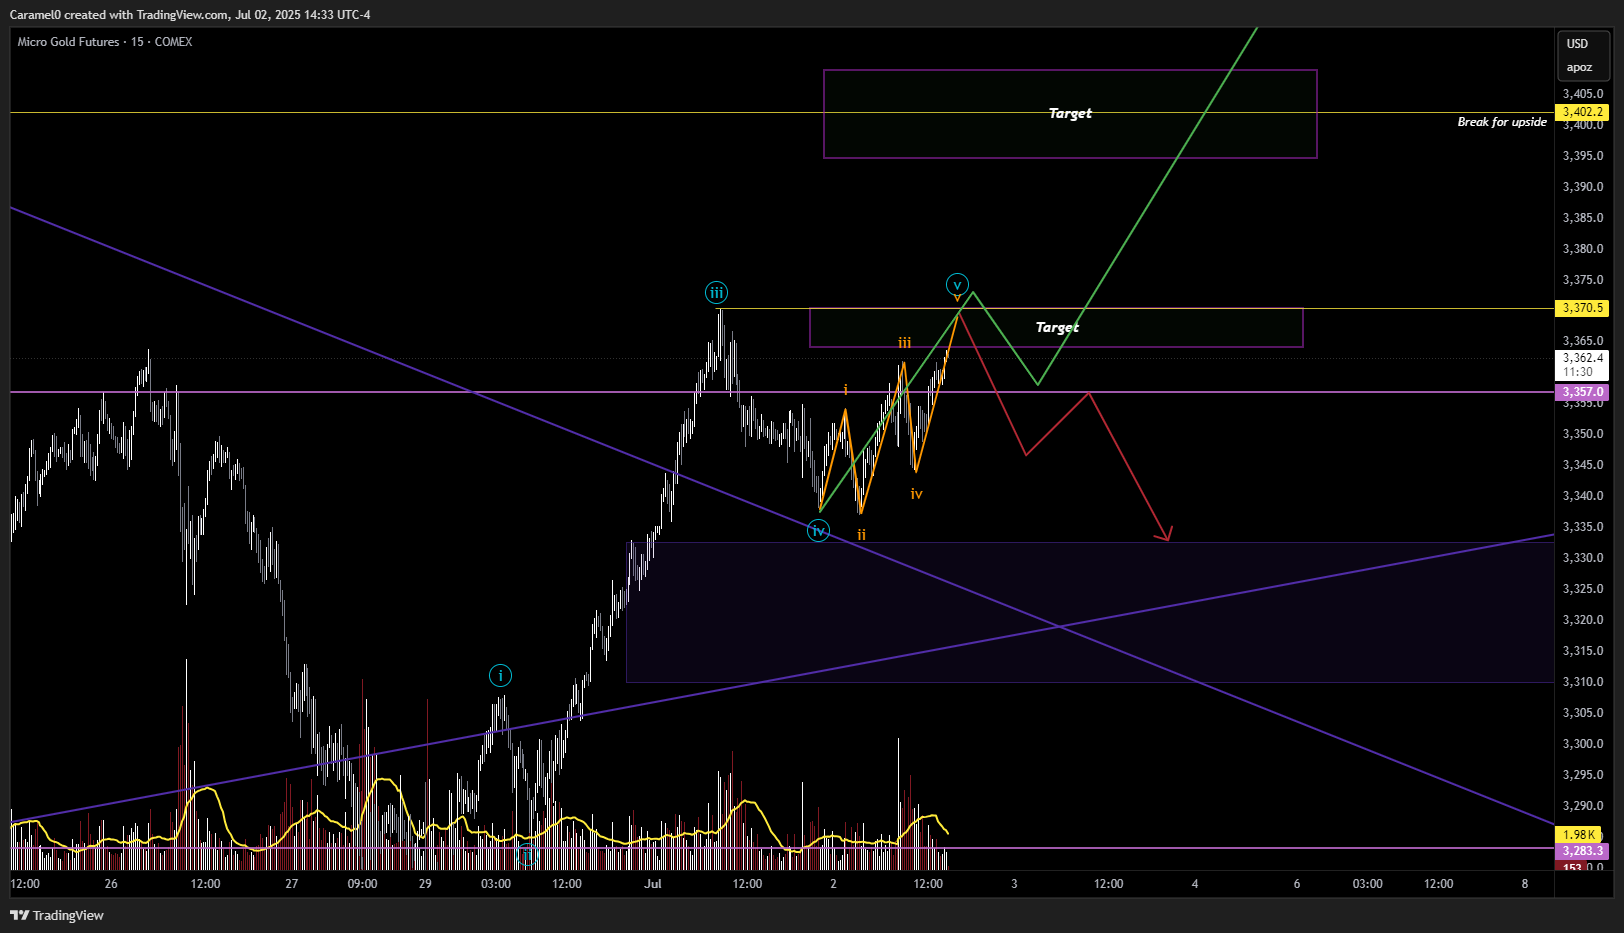
Task: Click the '6' date on time axis
Action: (x=1297, y=884)
